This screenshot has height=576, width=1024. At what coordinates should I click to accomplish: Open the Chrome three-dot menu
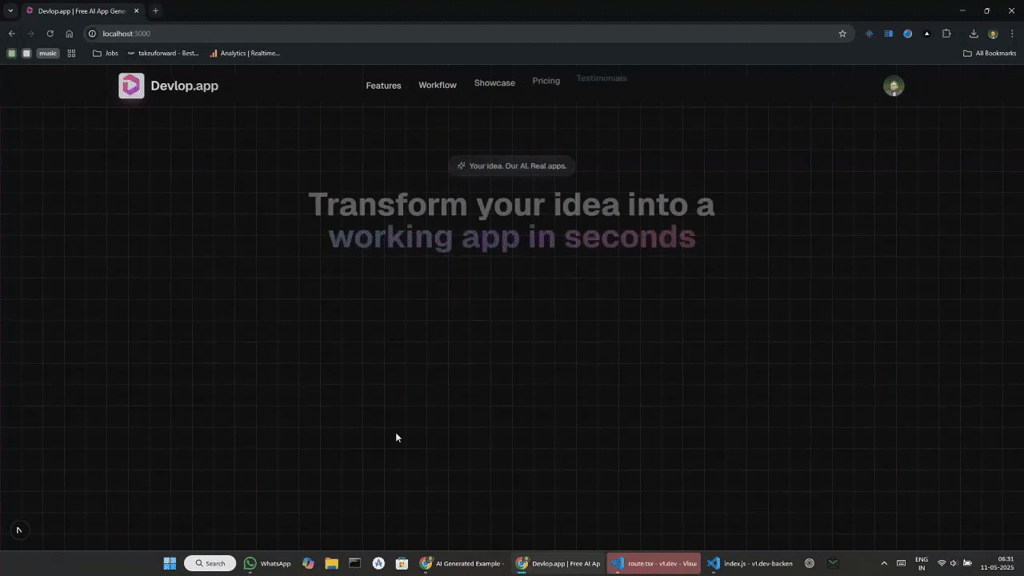tap(1012, 34)
